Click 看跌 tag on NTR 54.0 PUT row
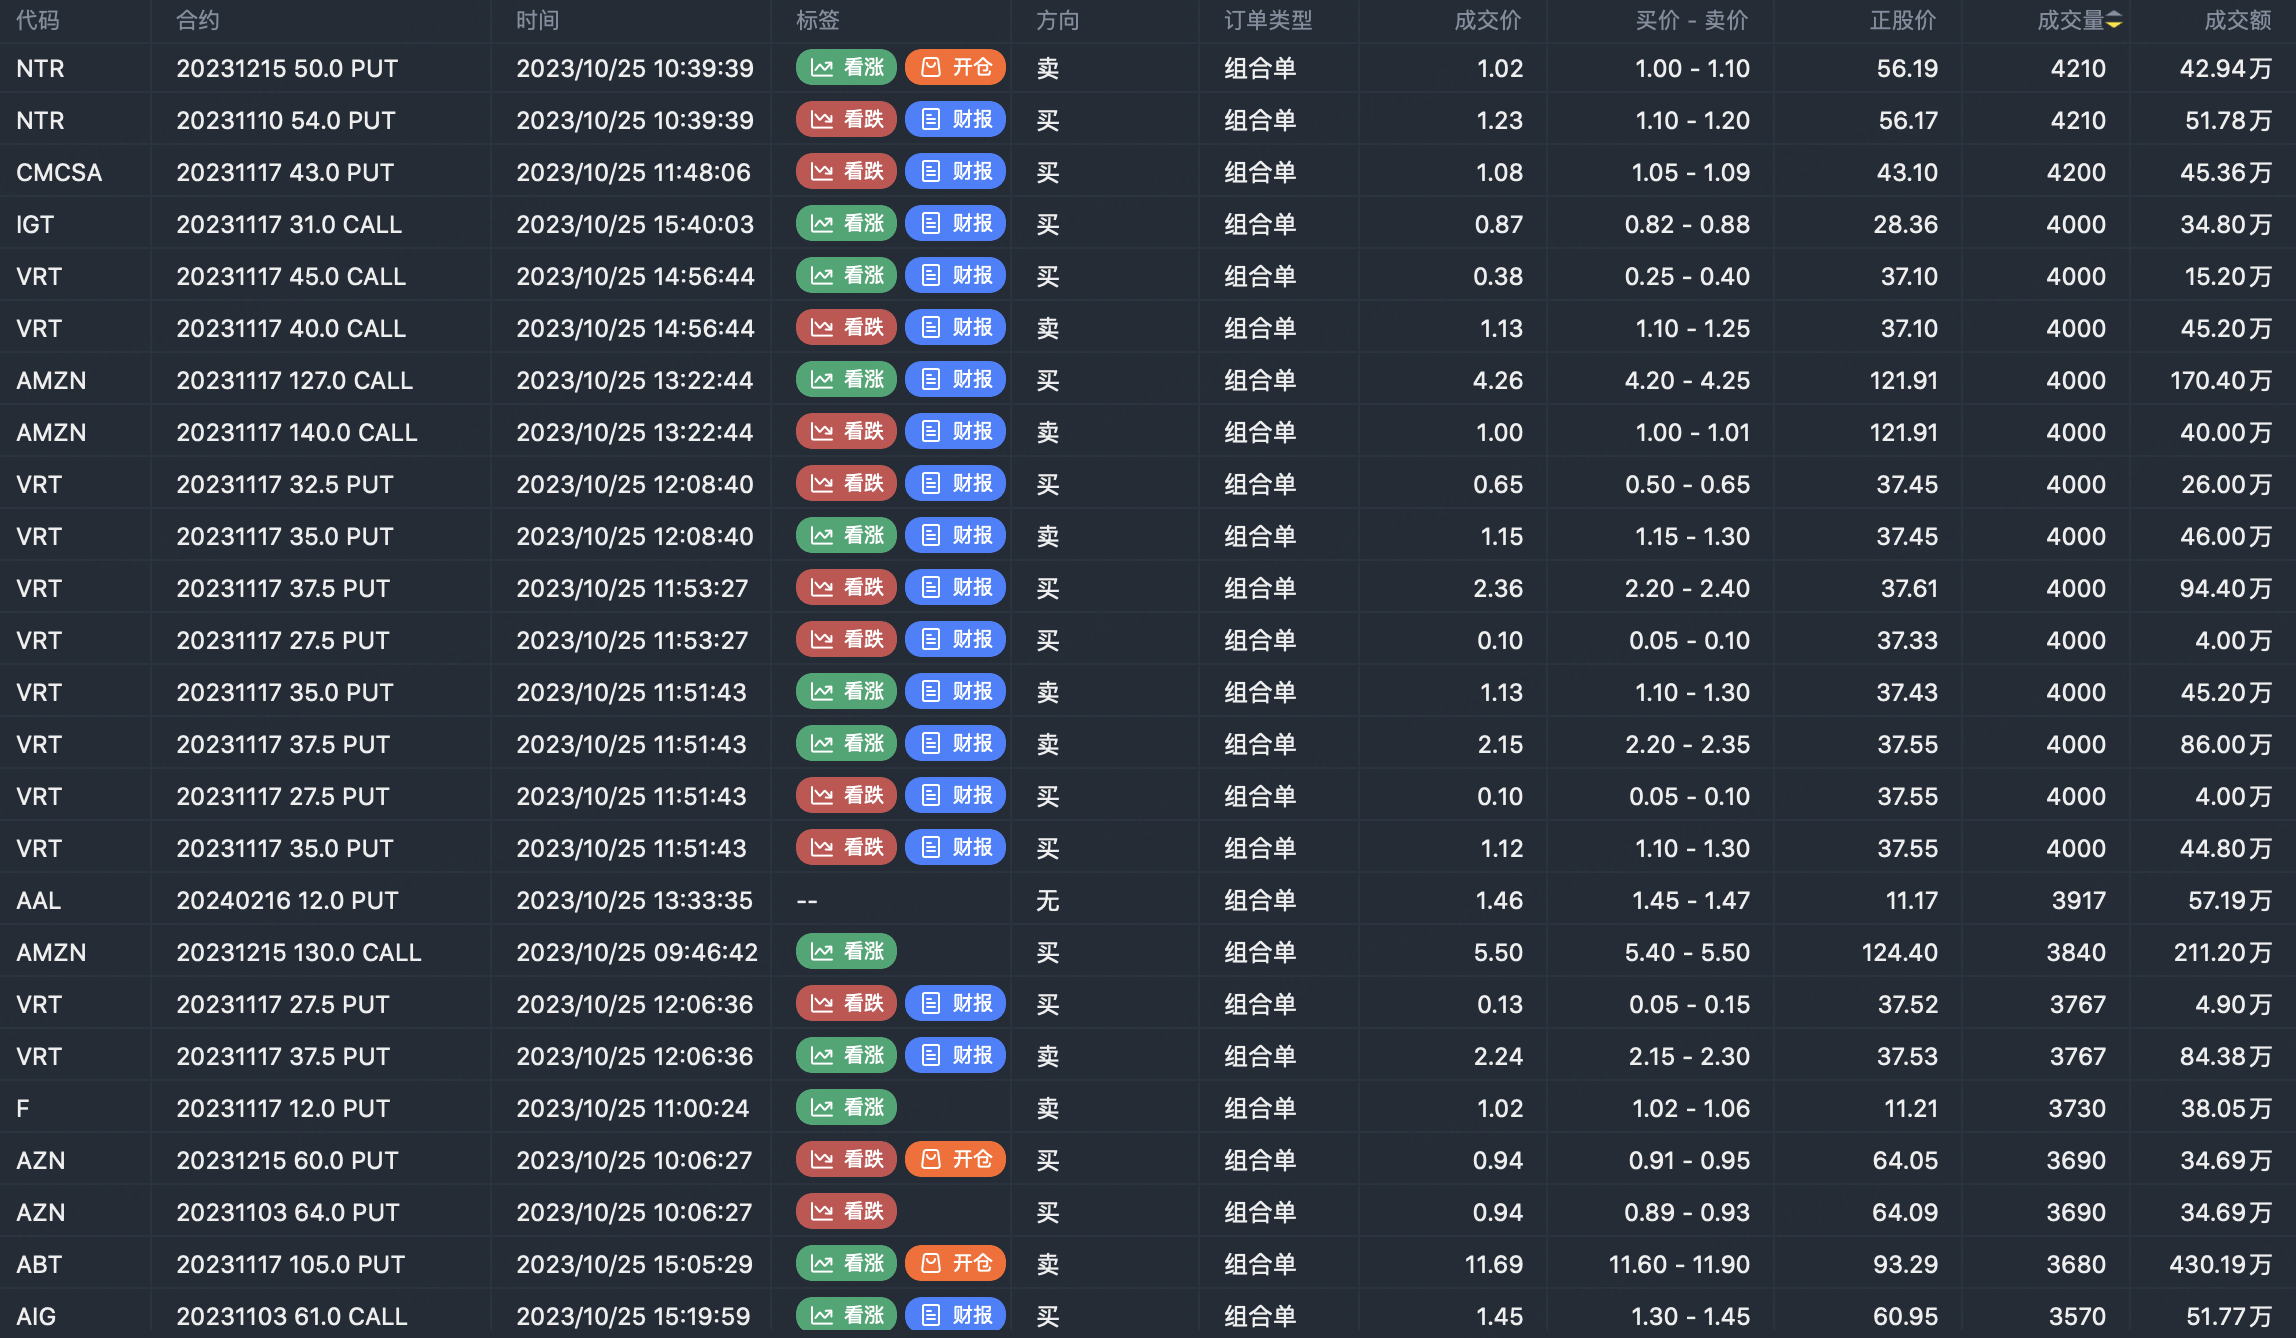Viewport: 2296px width, 1338px height. coord(847,120)
